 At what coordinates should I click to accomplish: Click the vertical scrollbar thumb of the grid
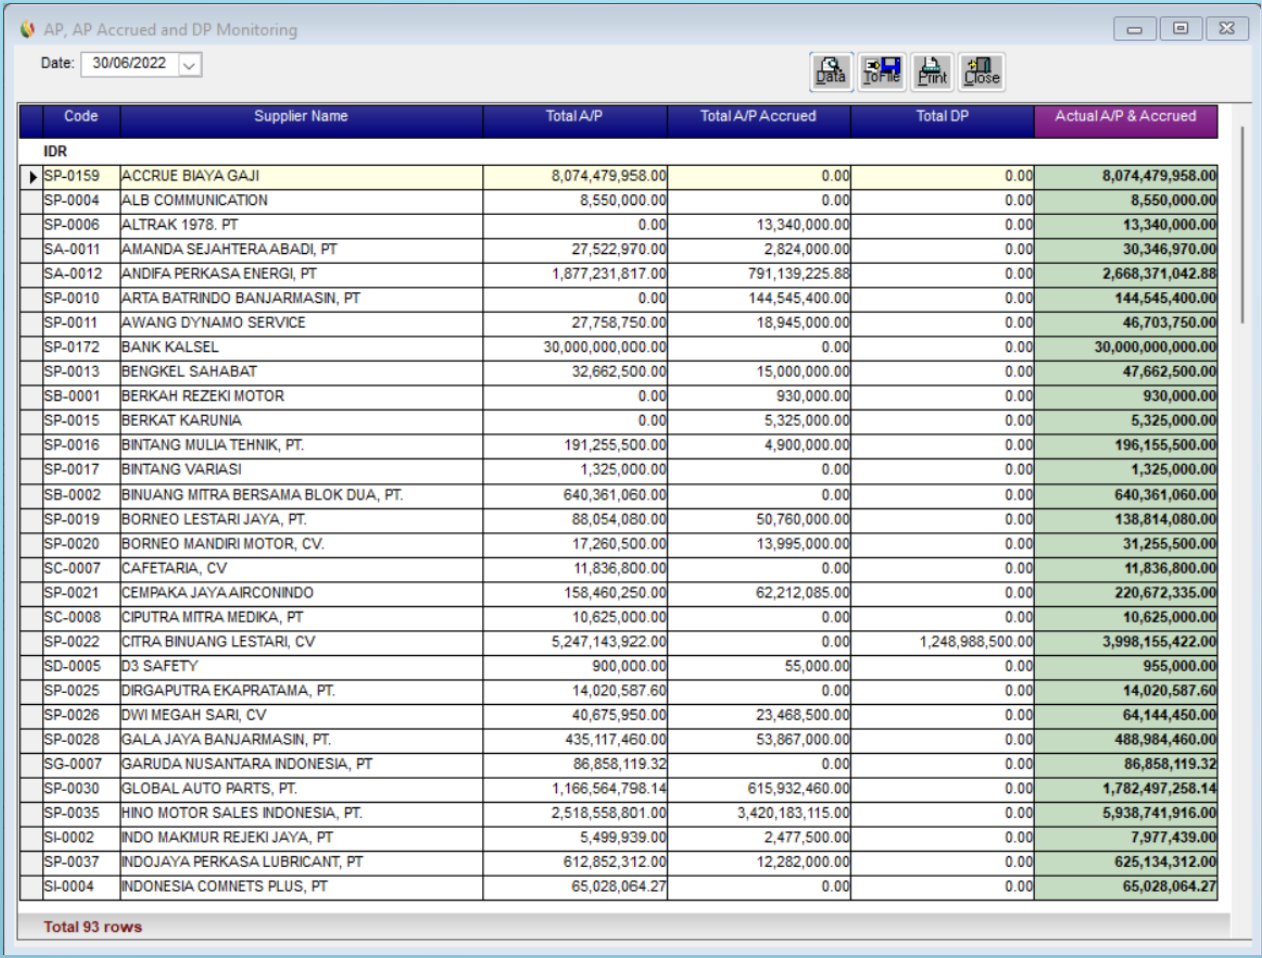(1242, 224)
